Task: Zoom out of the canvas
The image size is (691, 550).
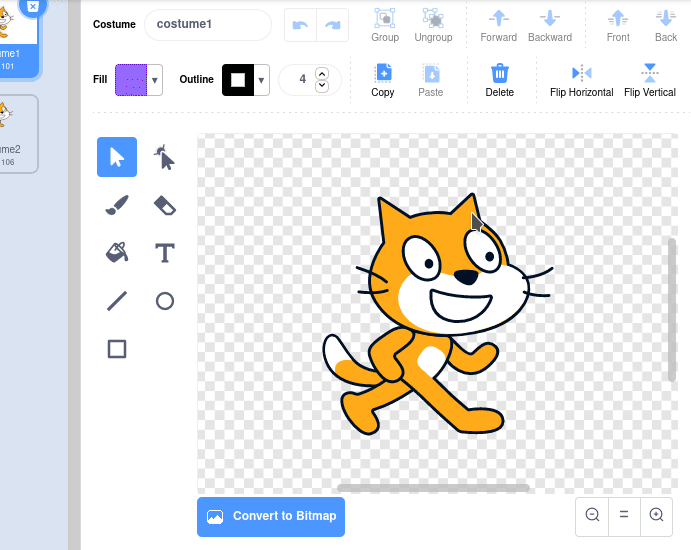Action: coord(592,515)
